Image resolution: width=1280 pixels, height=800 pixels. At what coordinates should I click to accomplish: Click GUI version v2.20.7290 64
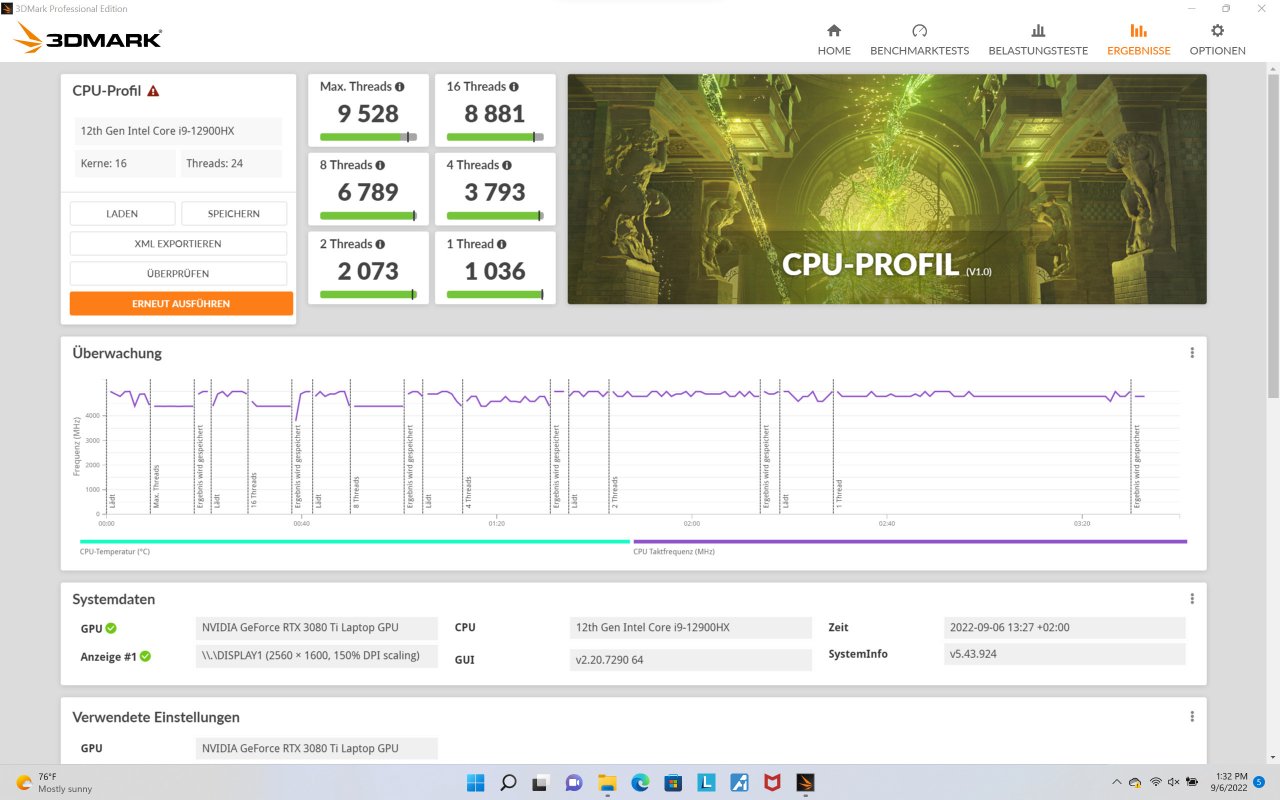click(690, 660)
